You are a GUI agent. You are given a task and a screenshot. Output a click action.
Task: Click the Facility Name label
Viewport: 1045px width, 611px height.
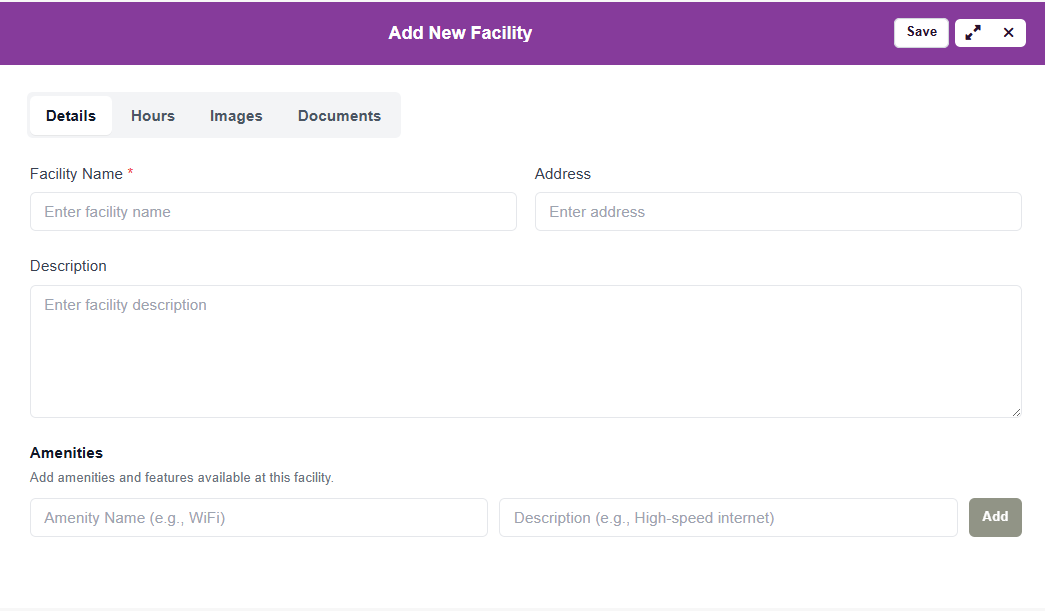pos(76,174)
